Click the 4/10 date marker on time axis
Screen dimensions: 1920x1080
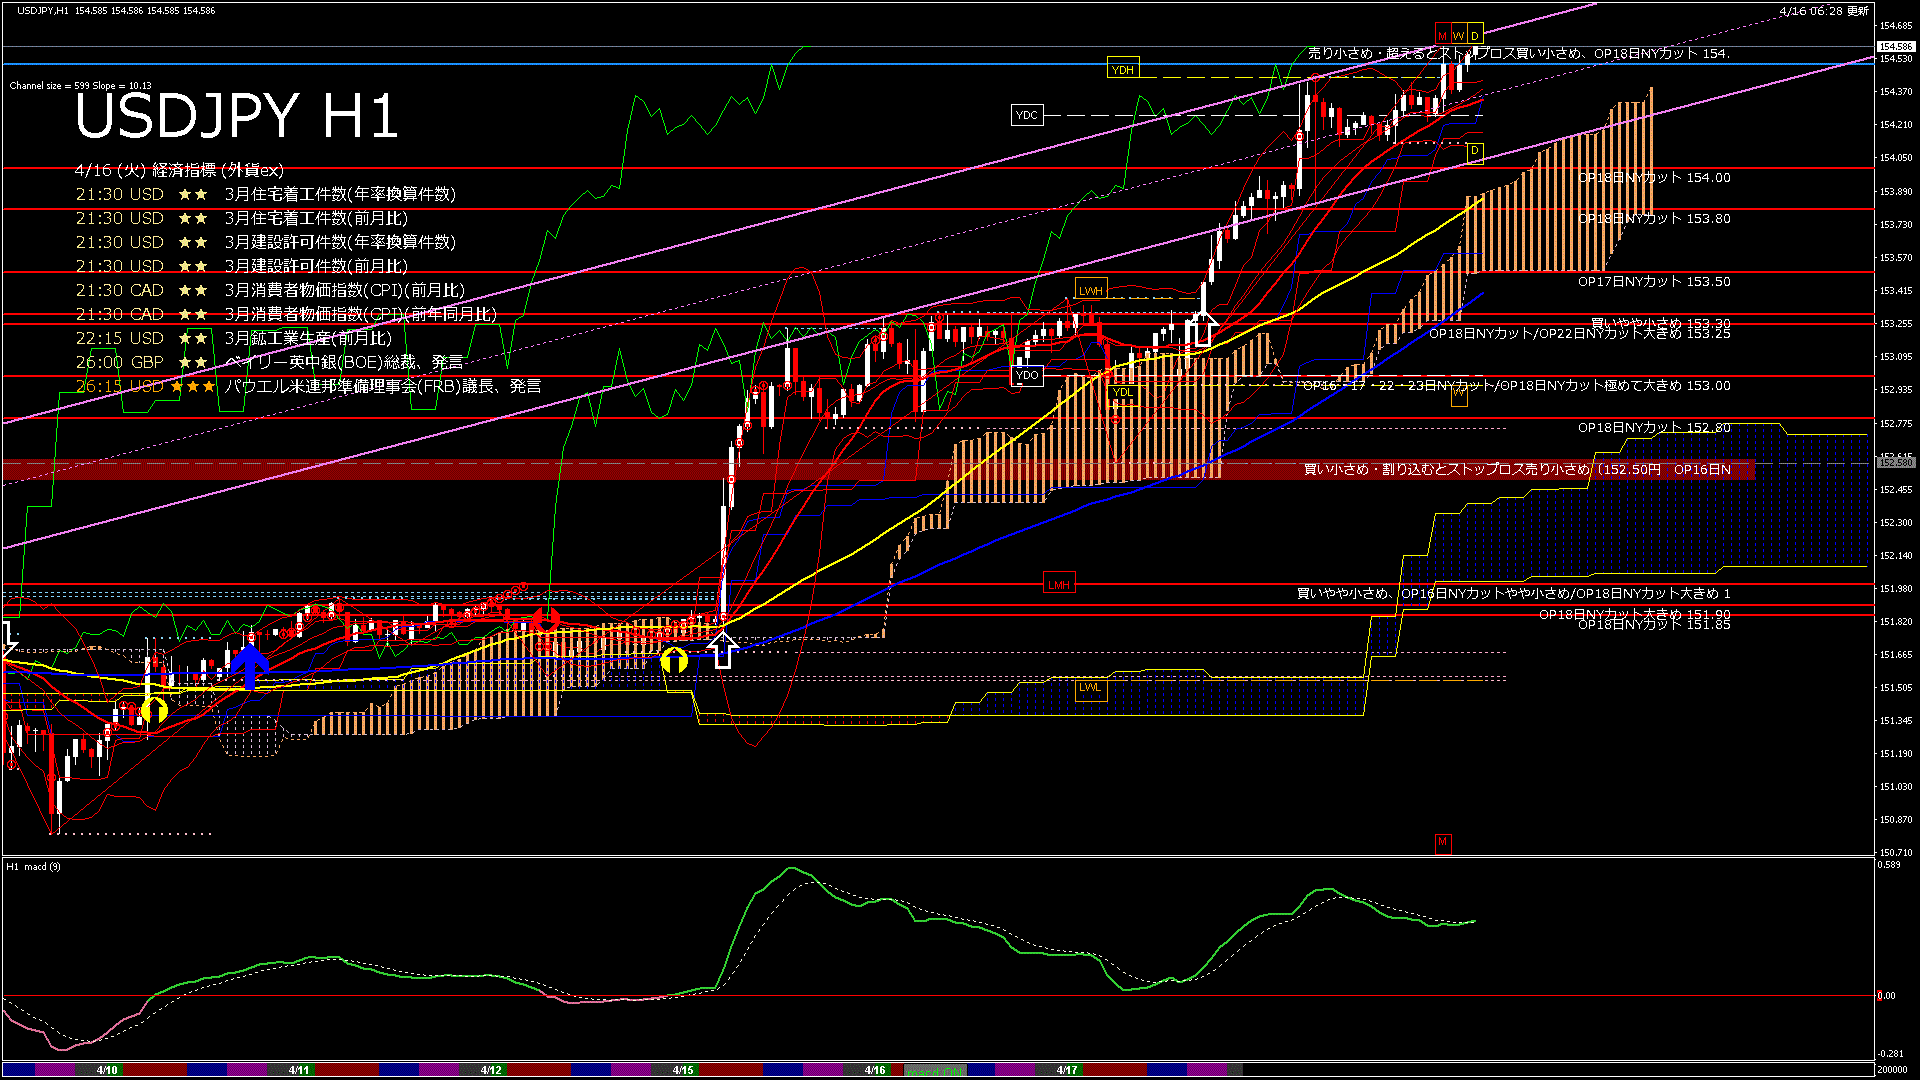click(107, 1070)
